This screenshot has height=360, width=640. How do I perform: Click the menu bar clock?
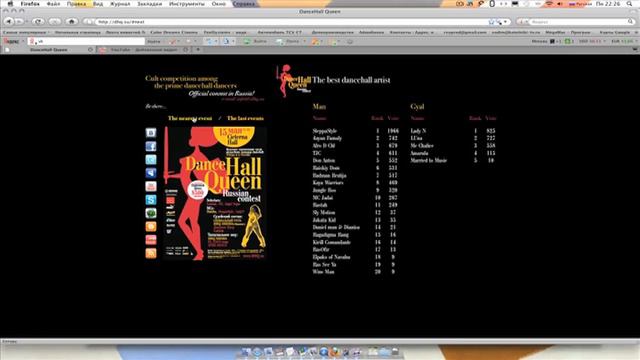pyautogui.click(x=608, y=4)
